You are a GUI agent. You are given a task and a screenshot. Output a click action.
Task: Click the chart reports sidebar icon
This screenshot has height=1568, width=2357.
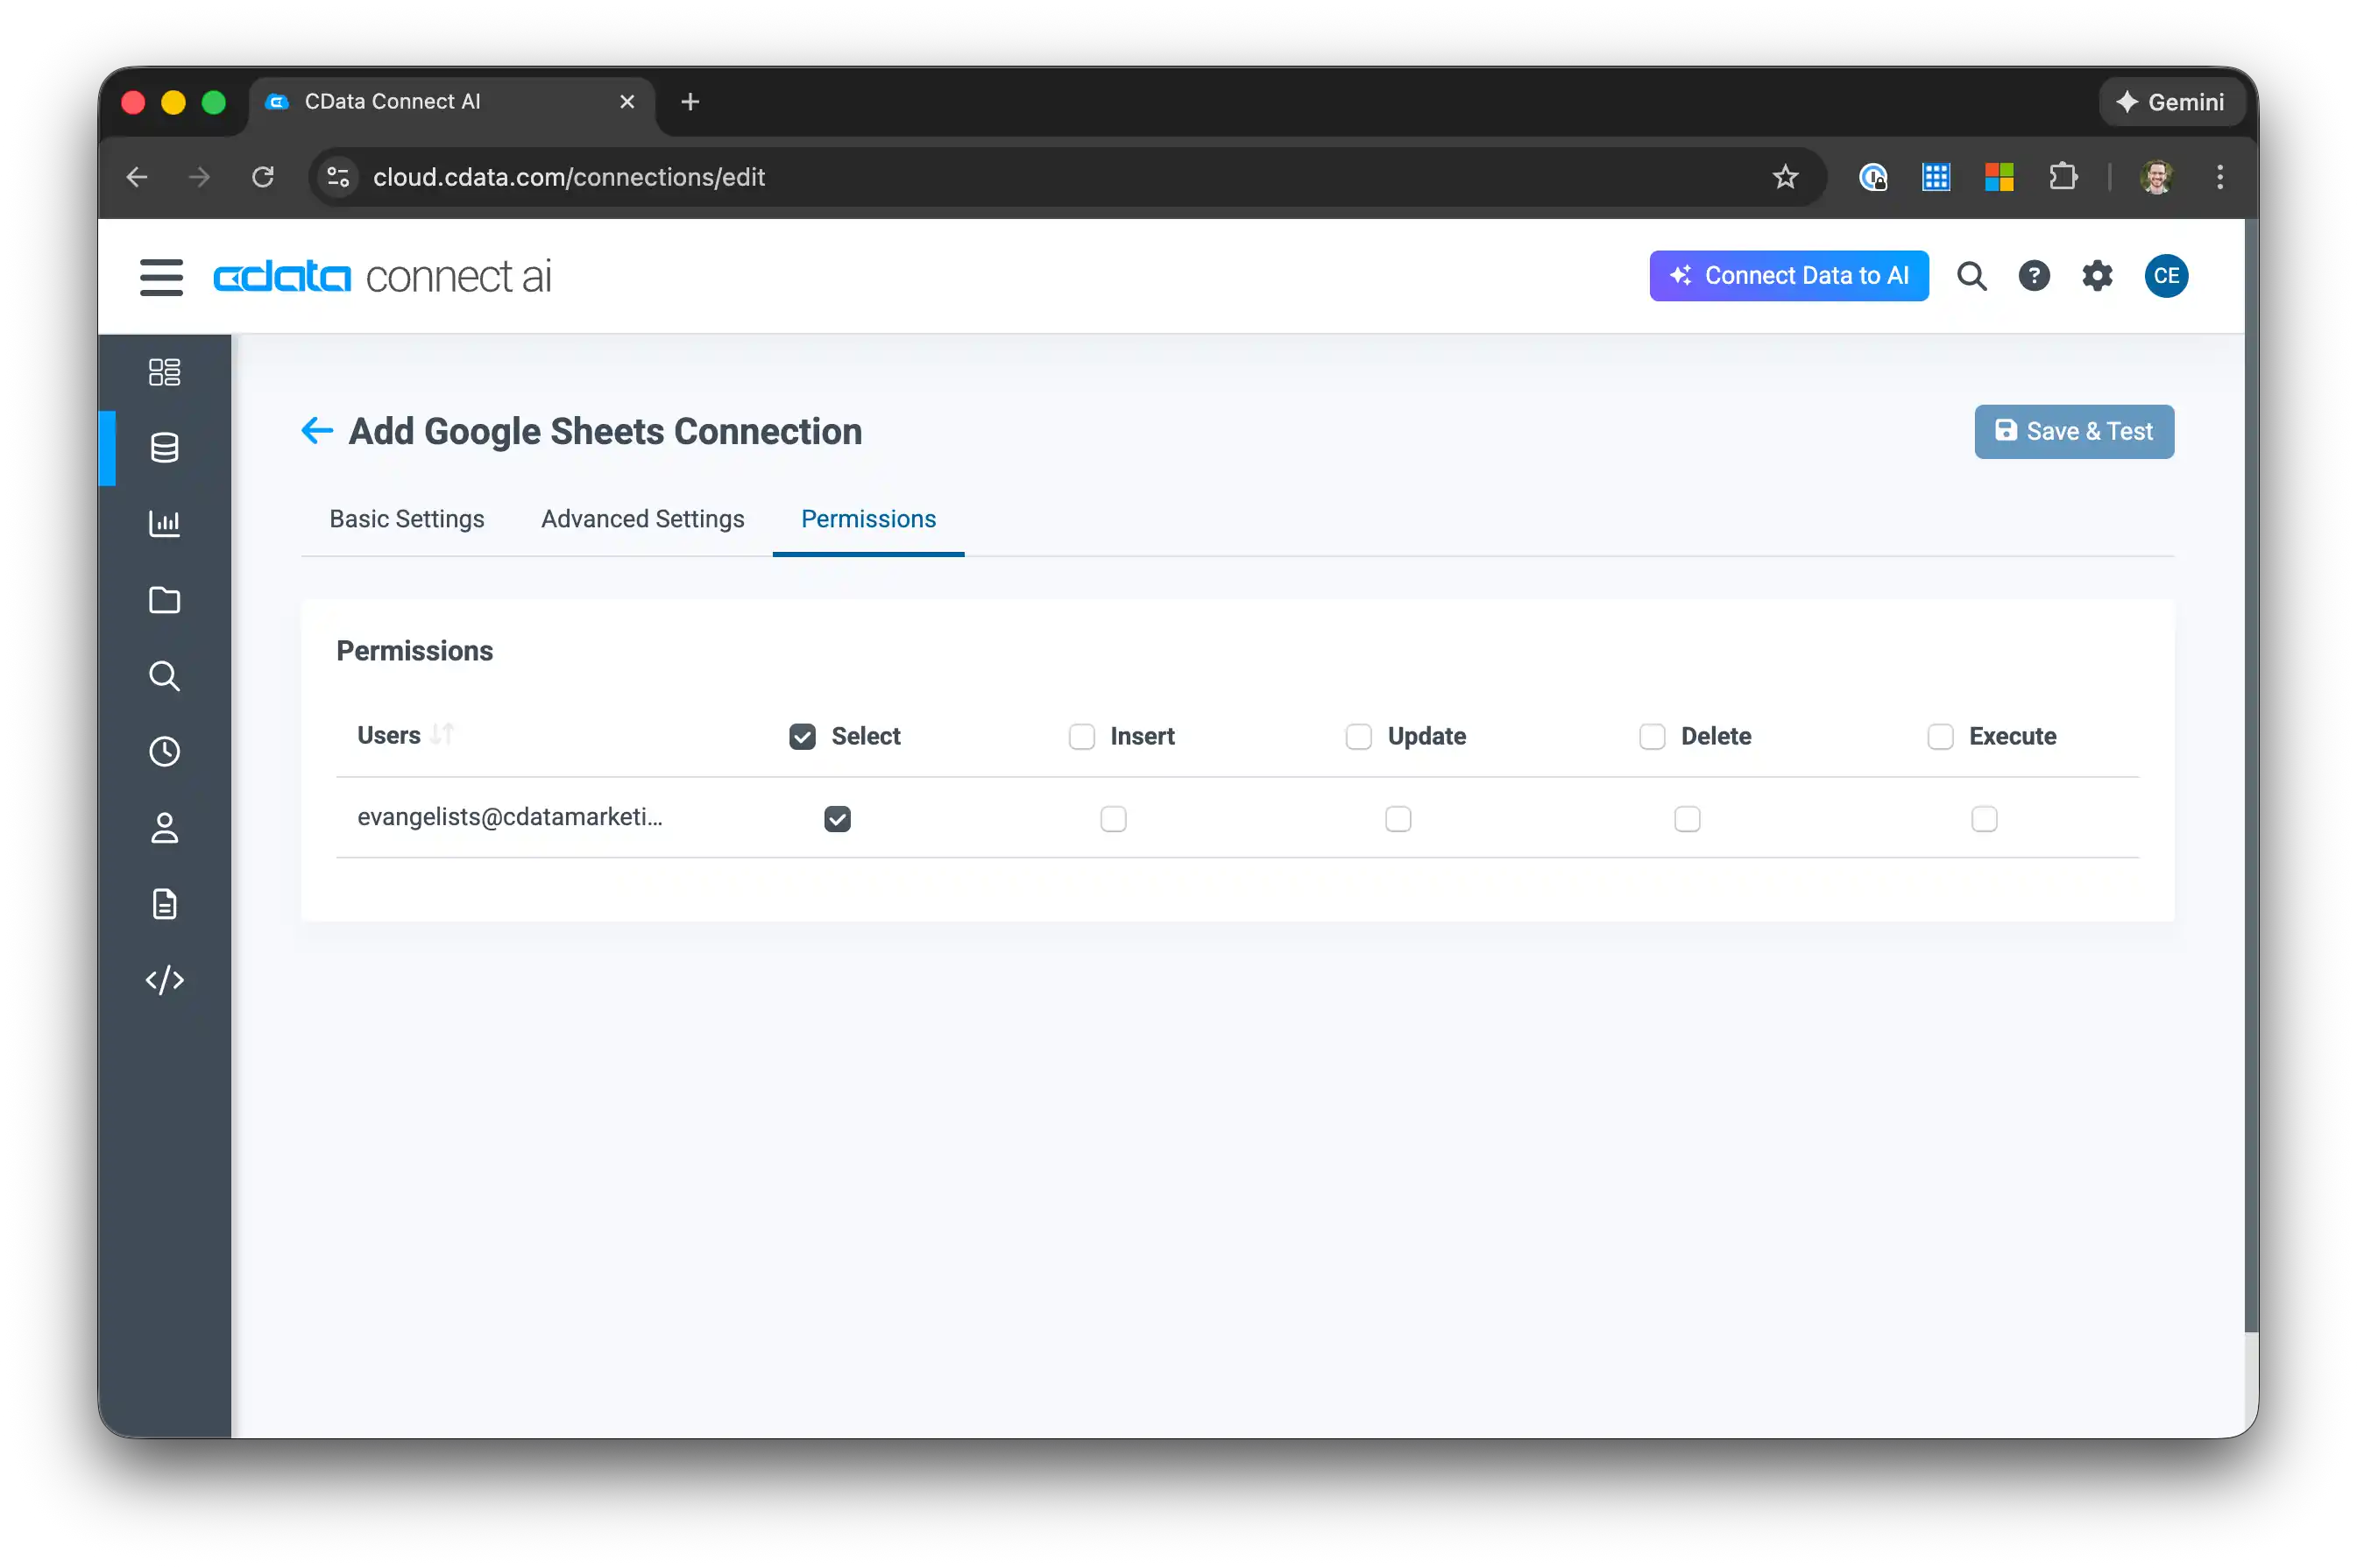point(164,523)
